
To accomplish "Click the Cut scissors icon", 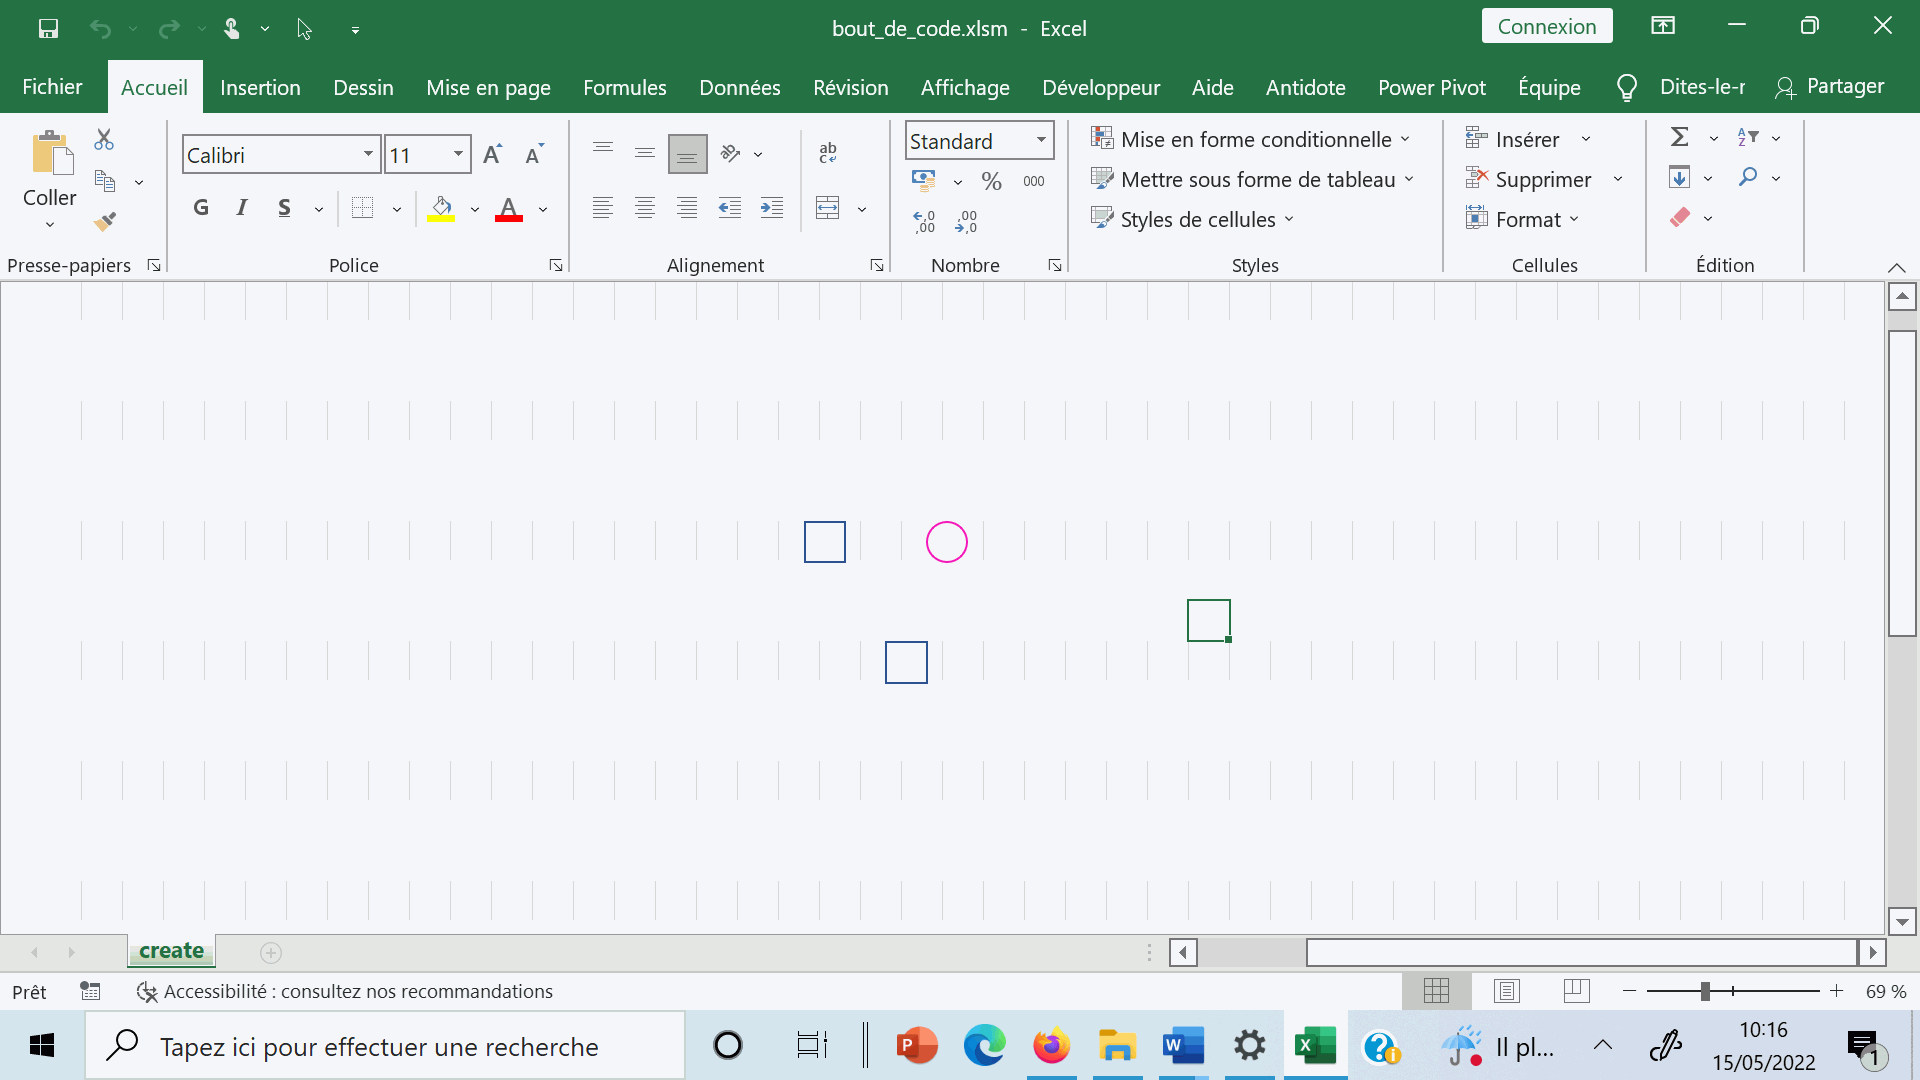I will point(104,139).
